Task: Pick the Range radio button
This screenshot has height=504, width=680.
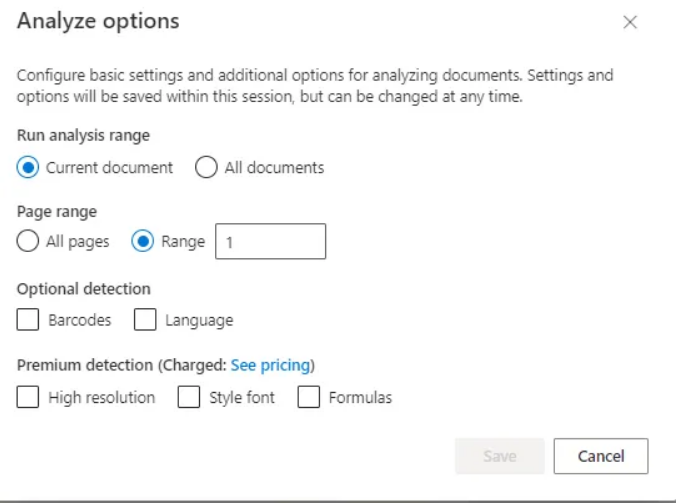Action: coord(142,241)
